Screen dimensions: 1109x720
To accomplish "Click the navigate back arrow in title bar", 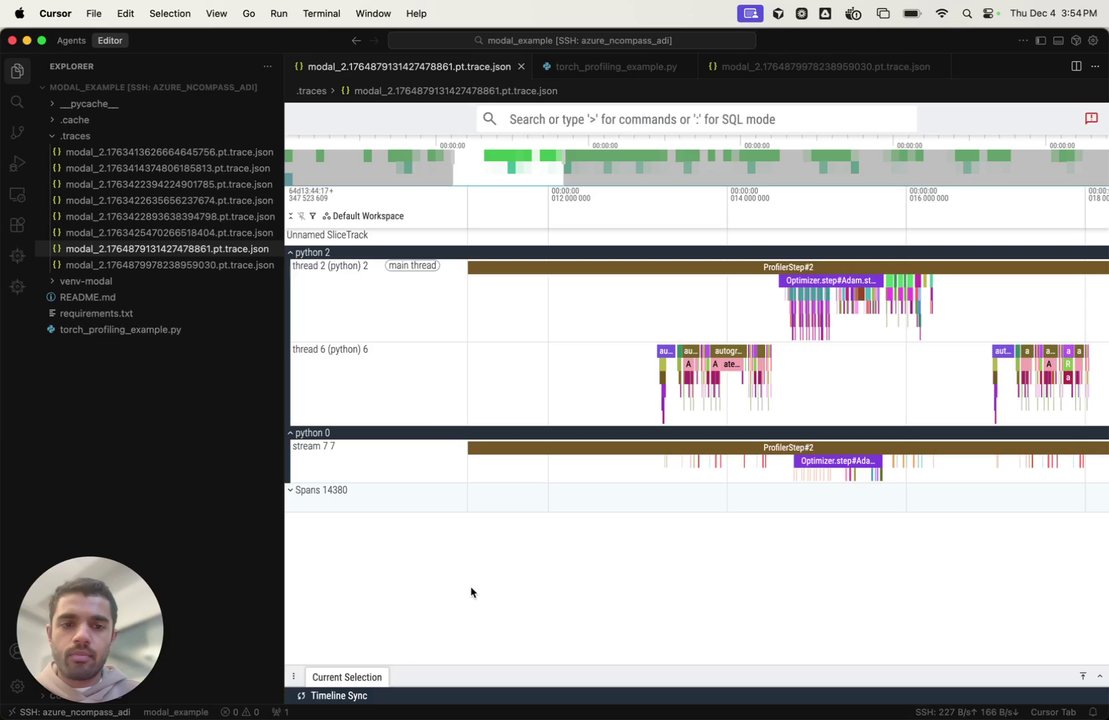I will click(356, 40).
